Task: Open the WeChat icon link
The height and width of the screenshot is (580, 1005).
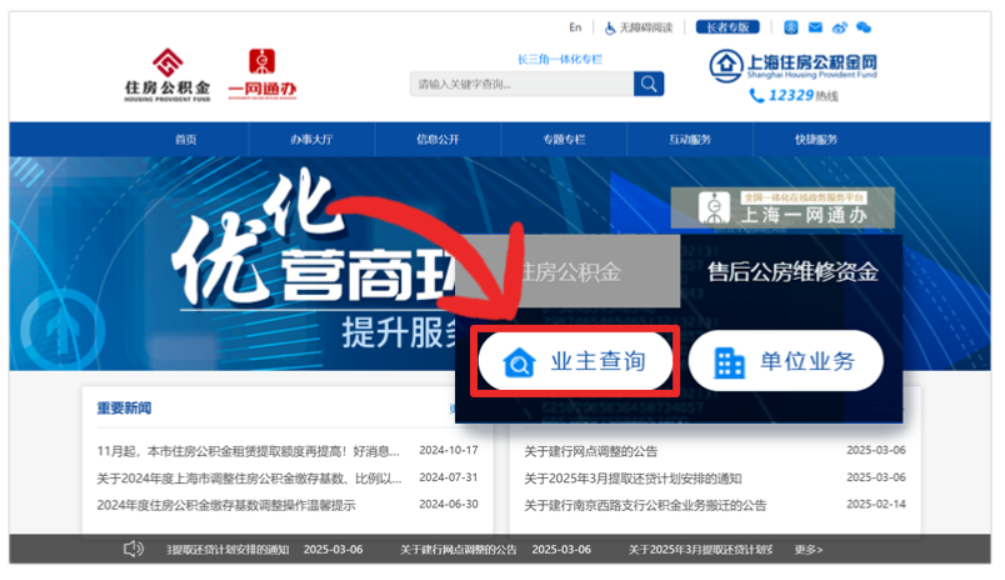Action: [863, 28]
